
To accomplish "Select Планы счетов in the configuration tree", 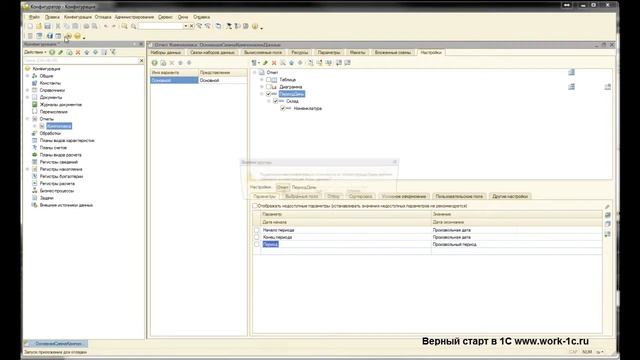I will (x=53, y=148).
